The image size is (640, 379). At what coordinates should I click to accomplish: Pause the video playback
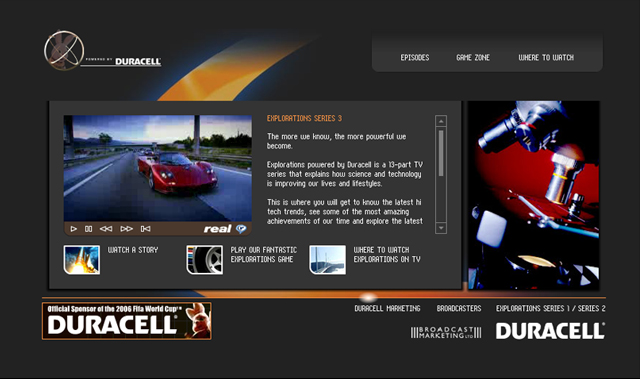88,229
